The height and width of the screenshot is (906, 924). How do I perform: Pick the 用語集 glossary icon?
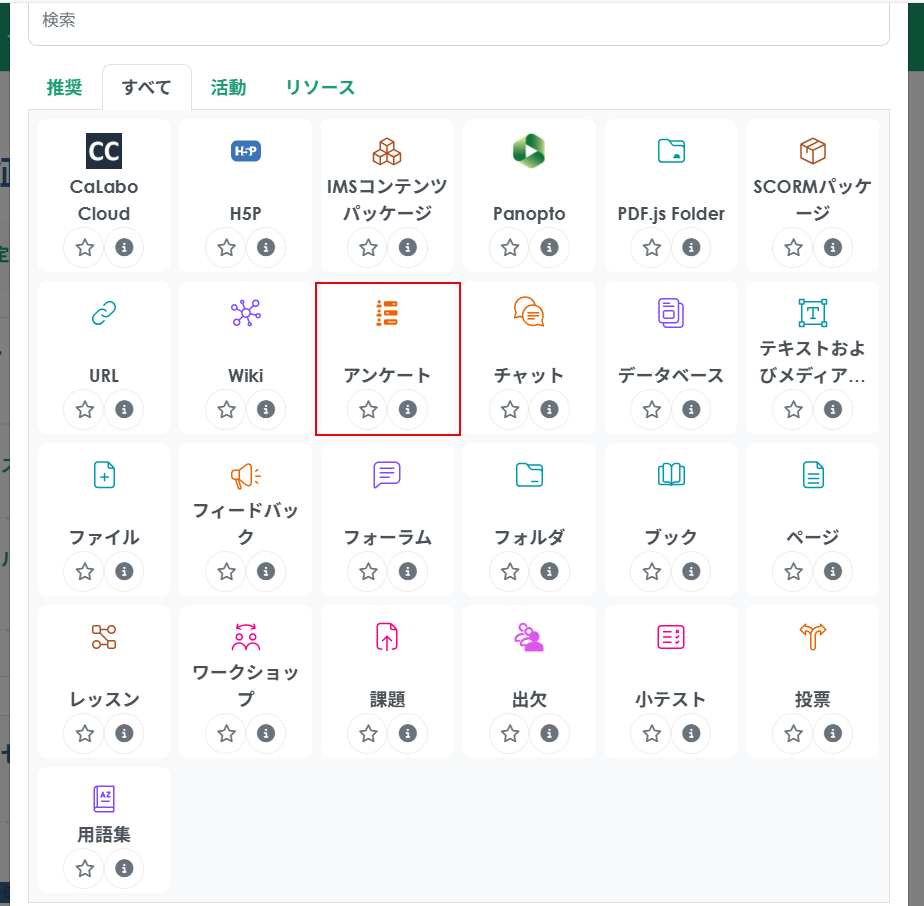(x=104, y=799)
